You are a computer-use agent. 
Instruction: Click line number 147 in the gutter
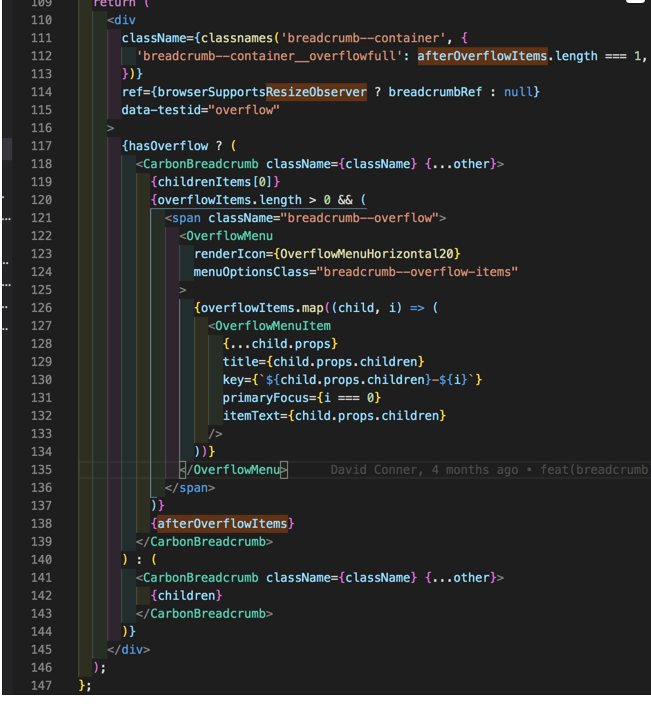pos(41,685)
